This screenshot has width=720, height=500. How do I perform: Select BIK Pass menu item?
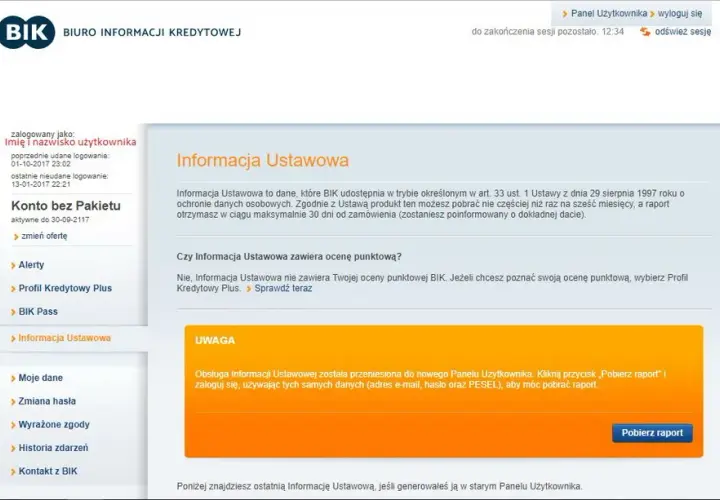pyautogui.click(x=38, y=312)
